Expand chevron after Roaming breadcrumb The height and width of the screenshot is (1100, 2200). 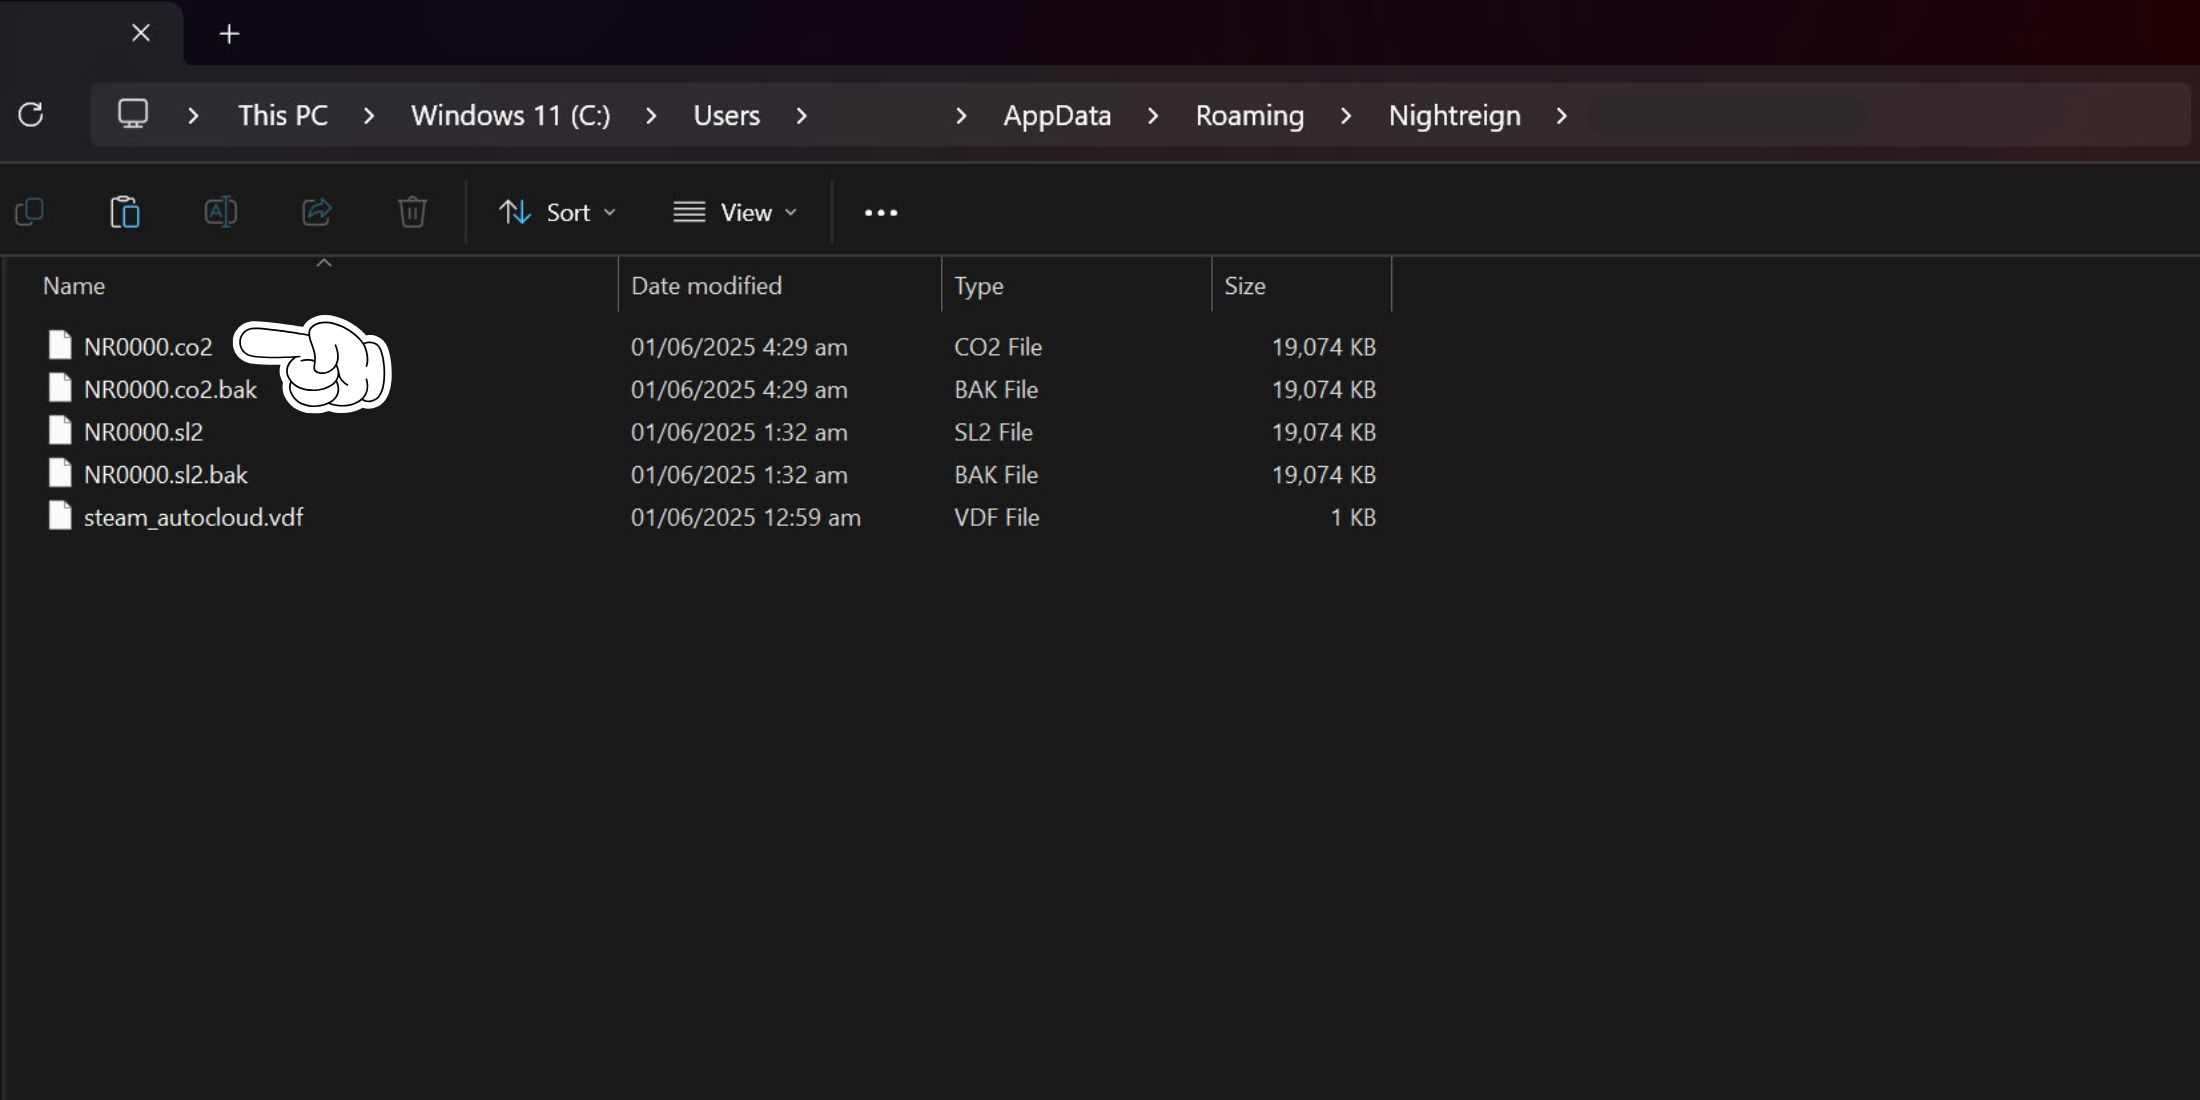tap(1346, 116)
